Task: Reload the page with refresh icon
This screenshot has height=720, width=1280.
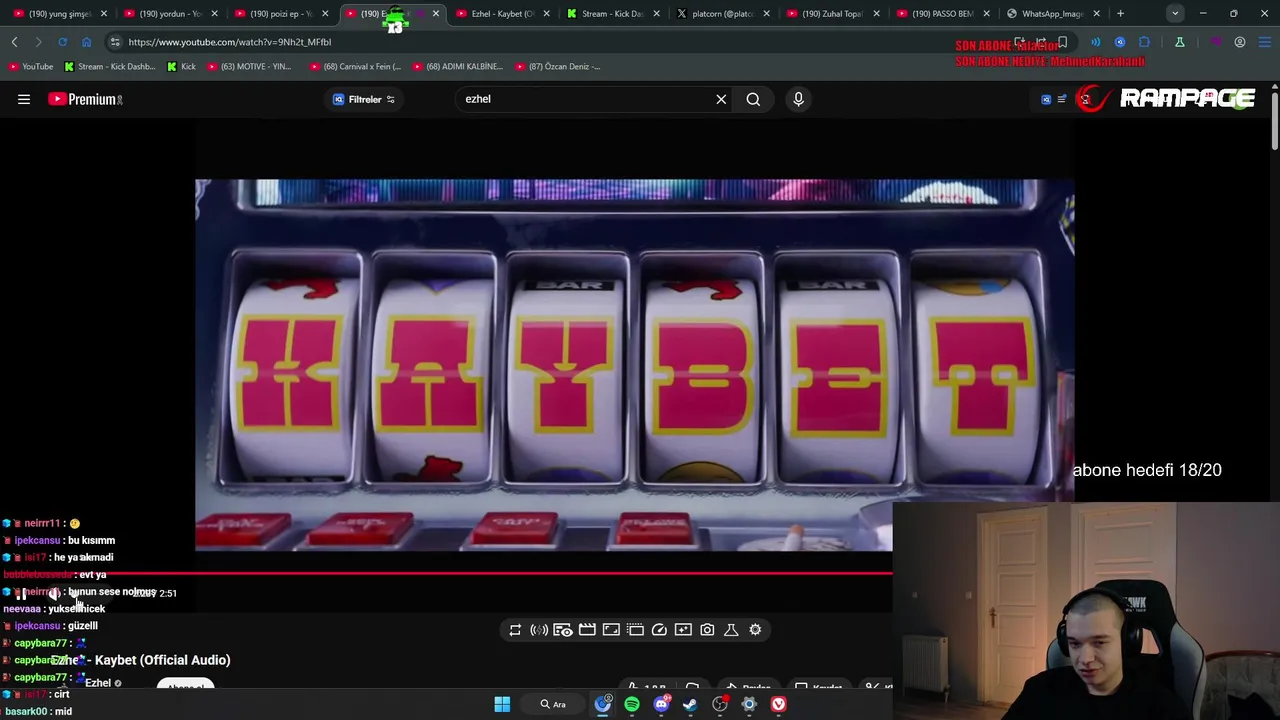Action: (62, 42)
